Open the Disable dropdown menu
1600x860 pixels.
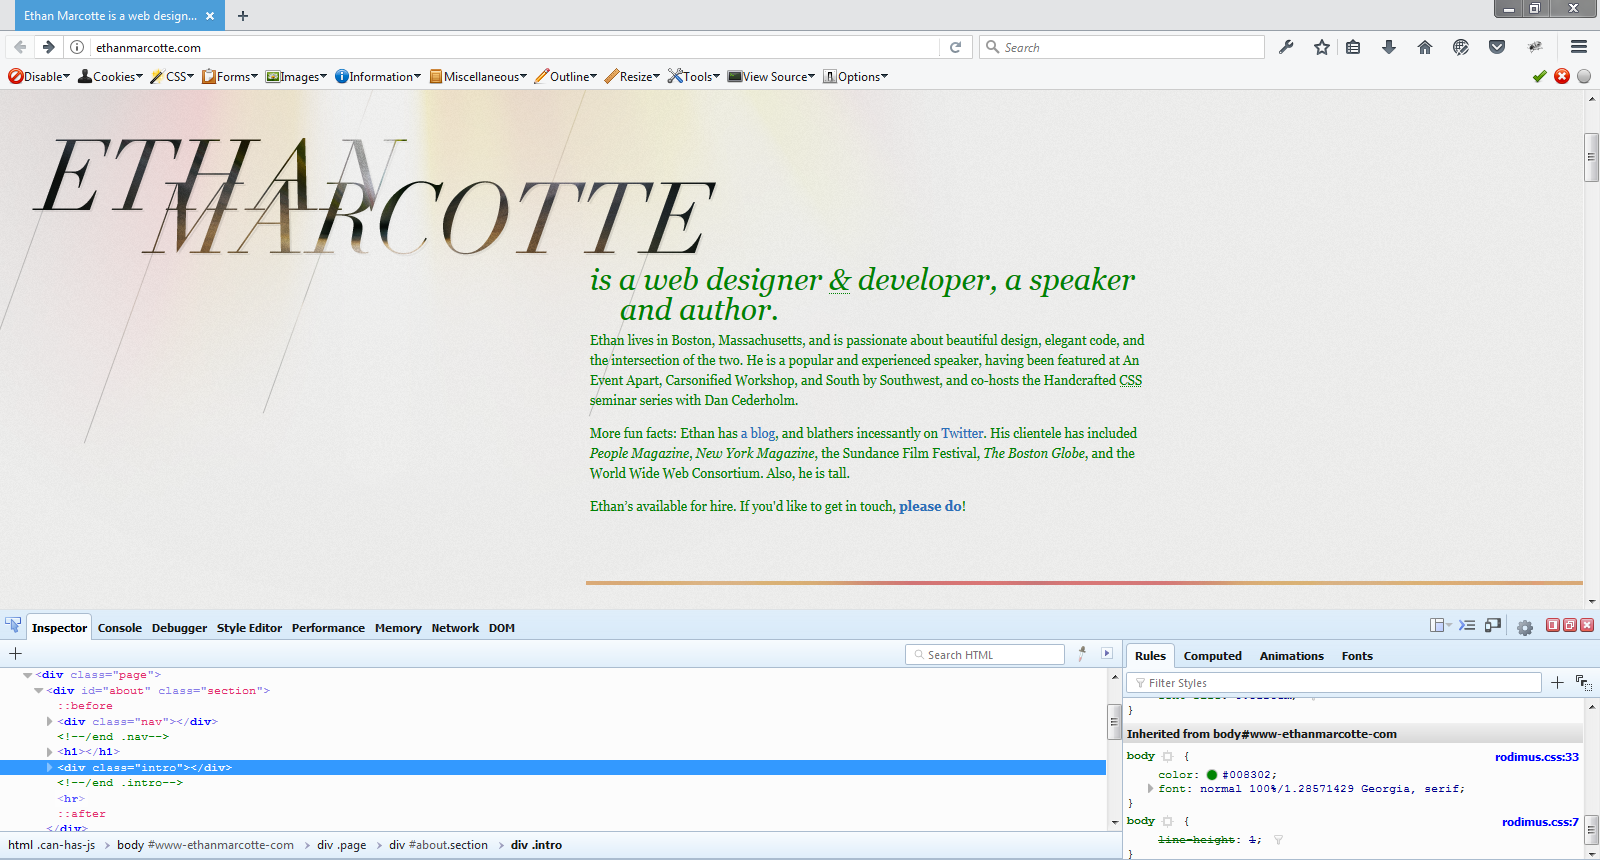pos(39,76)
